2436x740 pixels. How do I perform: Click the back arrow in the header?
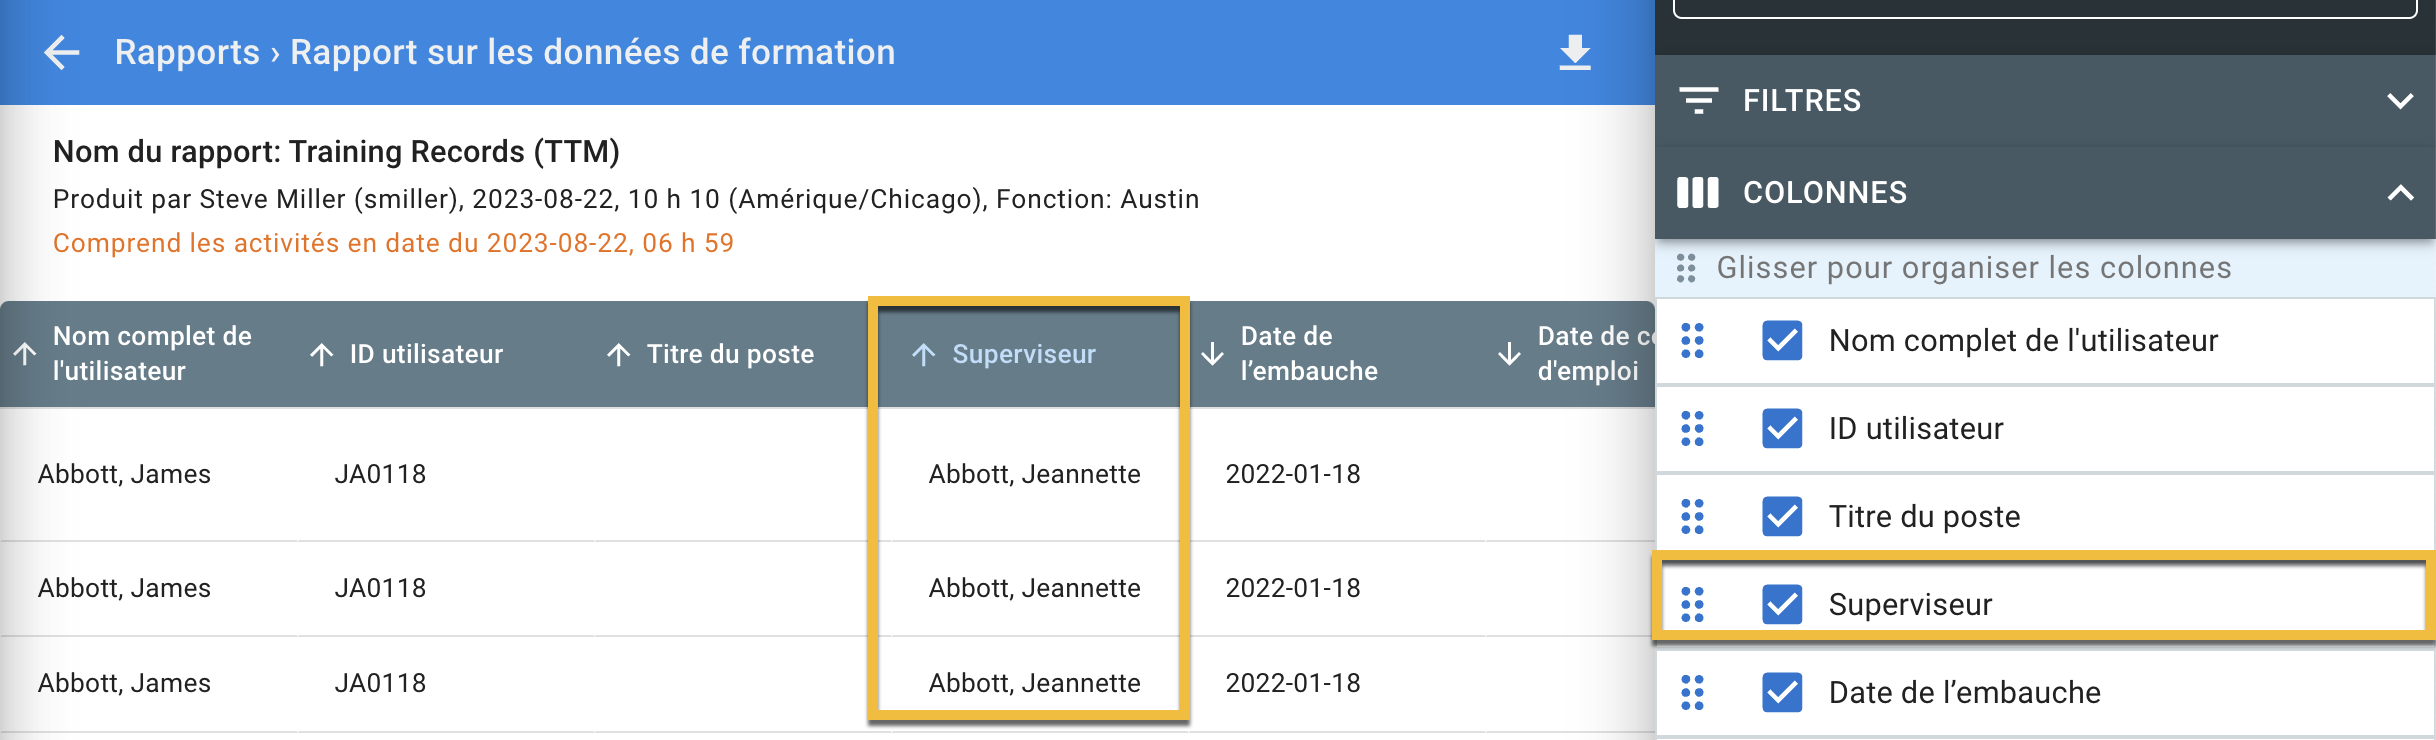pyautogui.click(x=62, y=52)
